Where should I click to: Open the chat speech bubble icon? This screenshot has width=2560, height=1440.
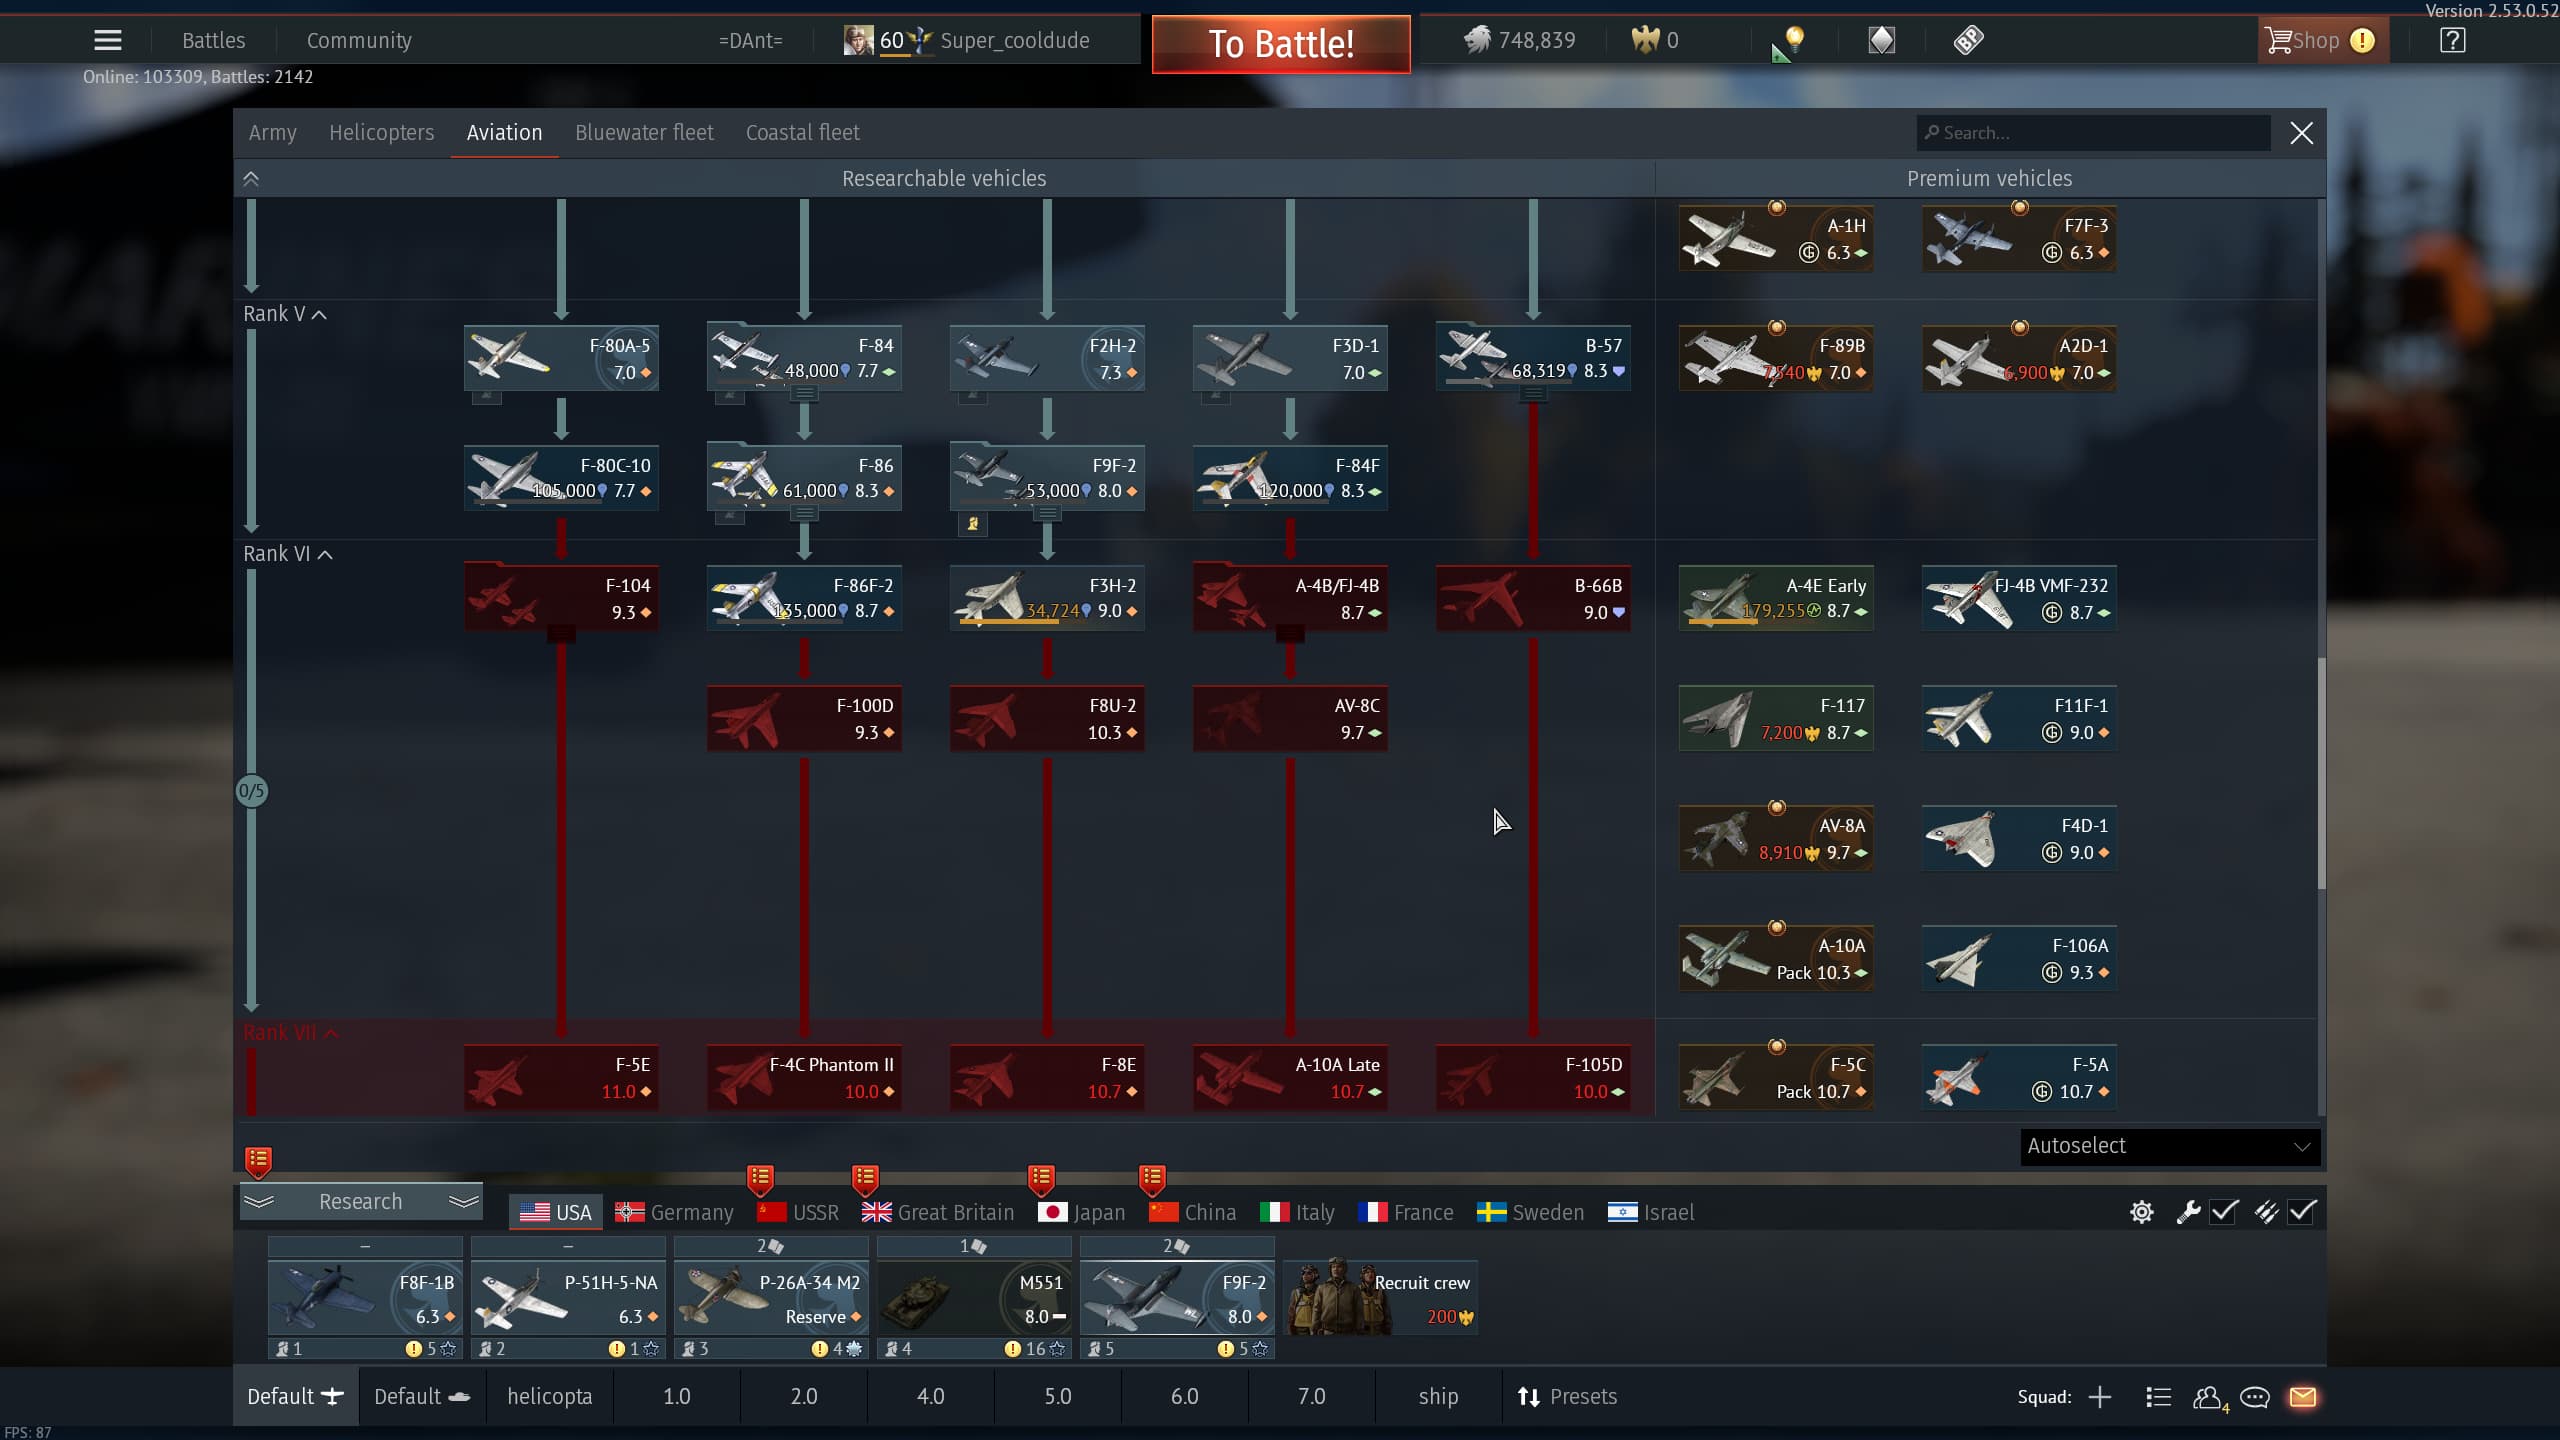click(2254, 1397)
